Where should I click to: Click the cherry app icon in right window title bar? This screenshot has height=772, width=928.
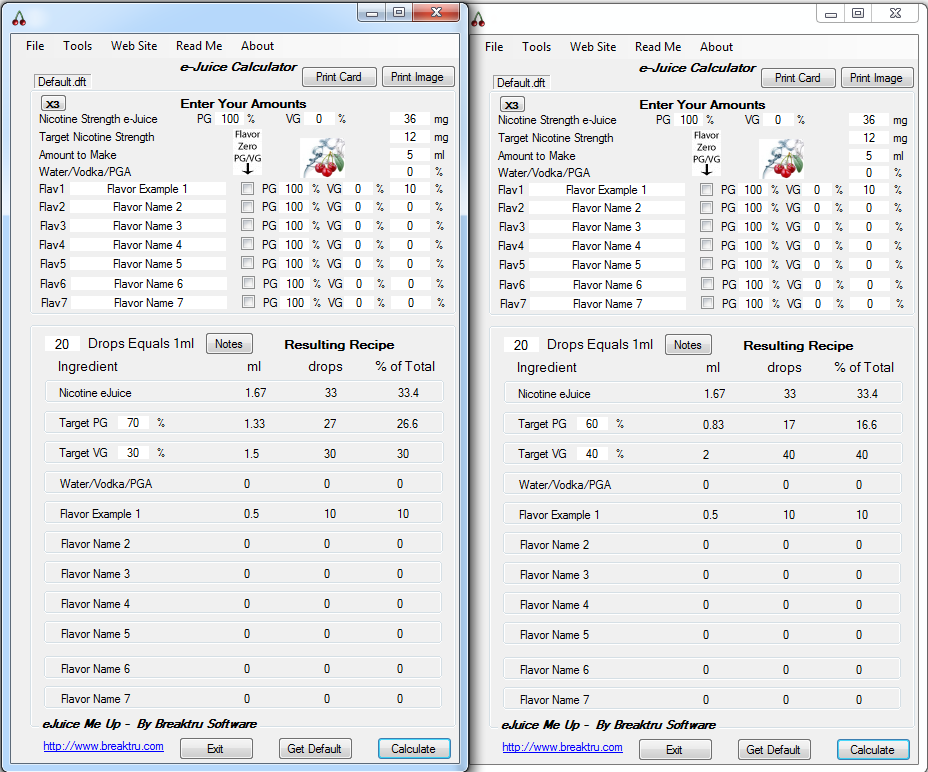point(478,20)
